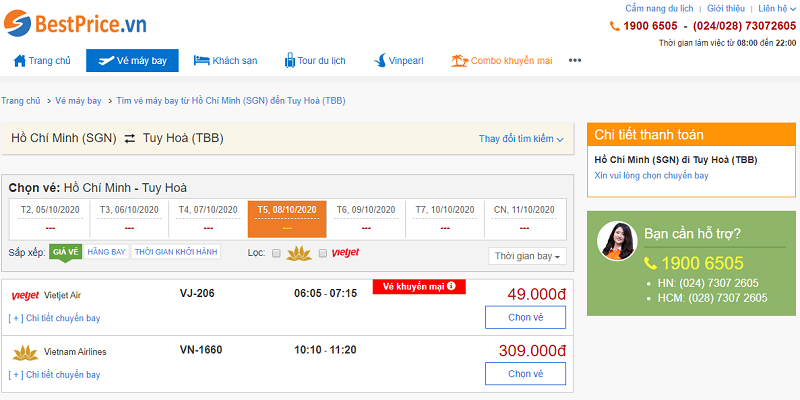This screenshot has height=400, width=800.
Task: Select date T4, 07/10/2020
Action: (208, 219)
